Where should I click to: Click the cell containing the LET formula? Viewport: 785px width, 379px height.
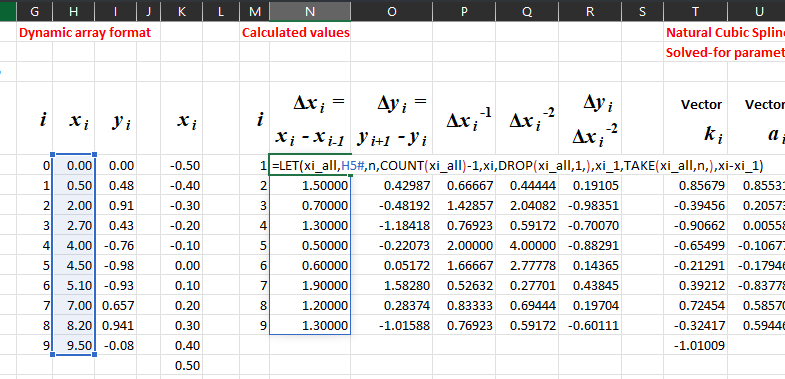click(310, 166)
